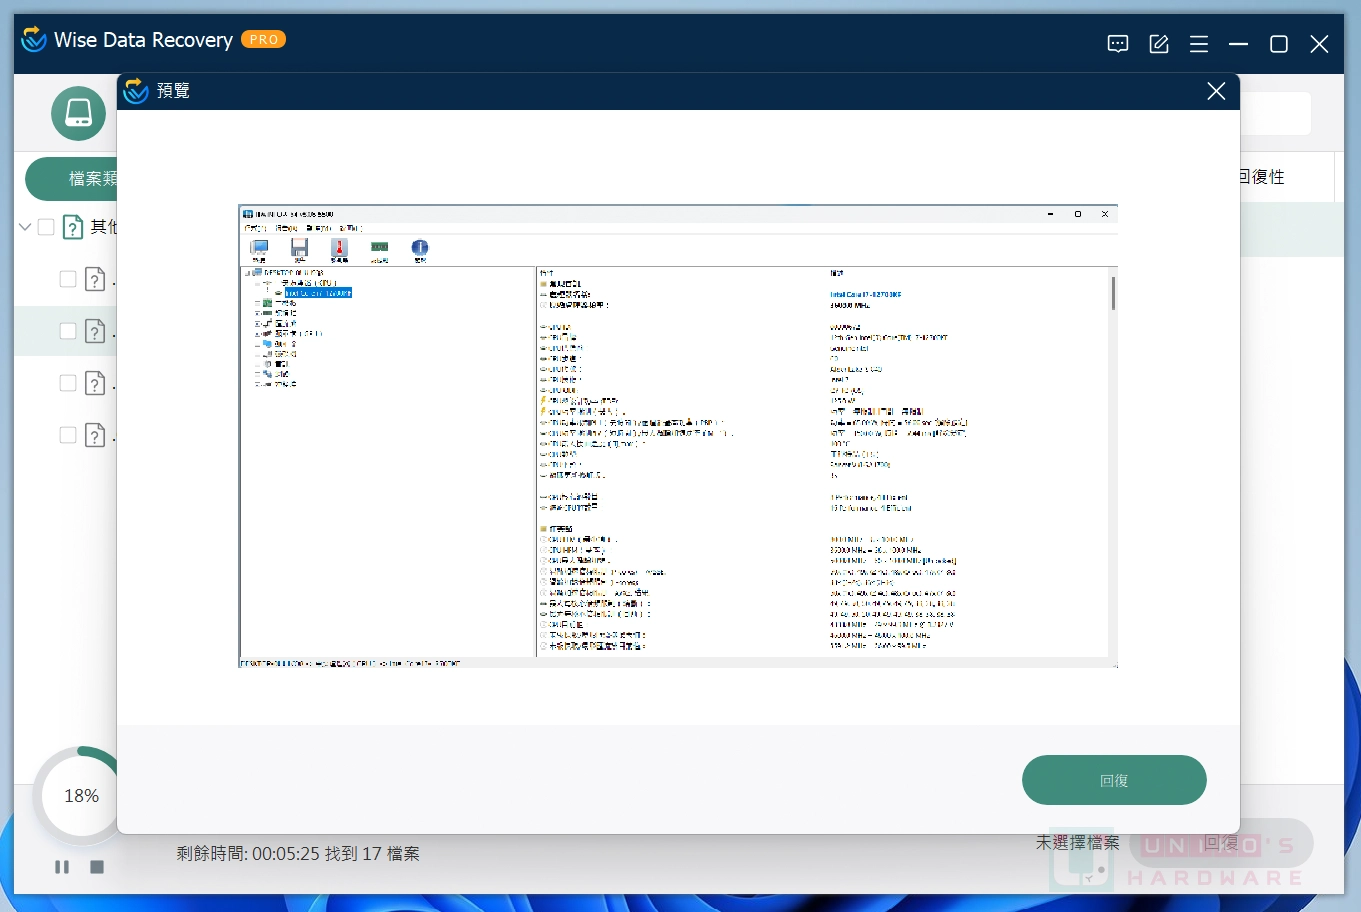Click the 其他 category document icon
The image size is (1361, 912).
pyautogui.click(x=73, y=227)
